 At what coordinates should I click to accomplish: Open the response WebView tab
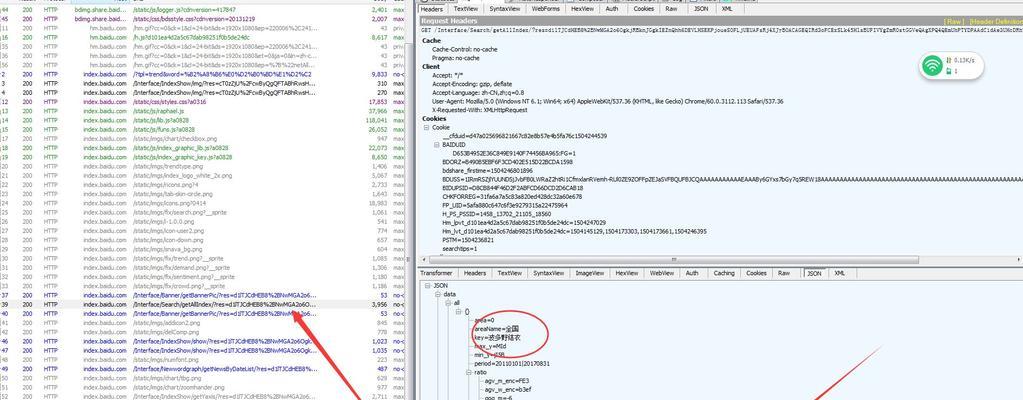662,273
